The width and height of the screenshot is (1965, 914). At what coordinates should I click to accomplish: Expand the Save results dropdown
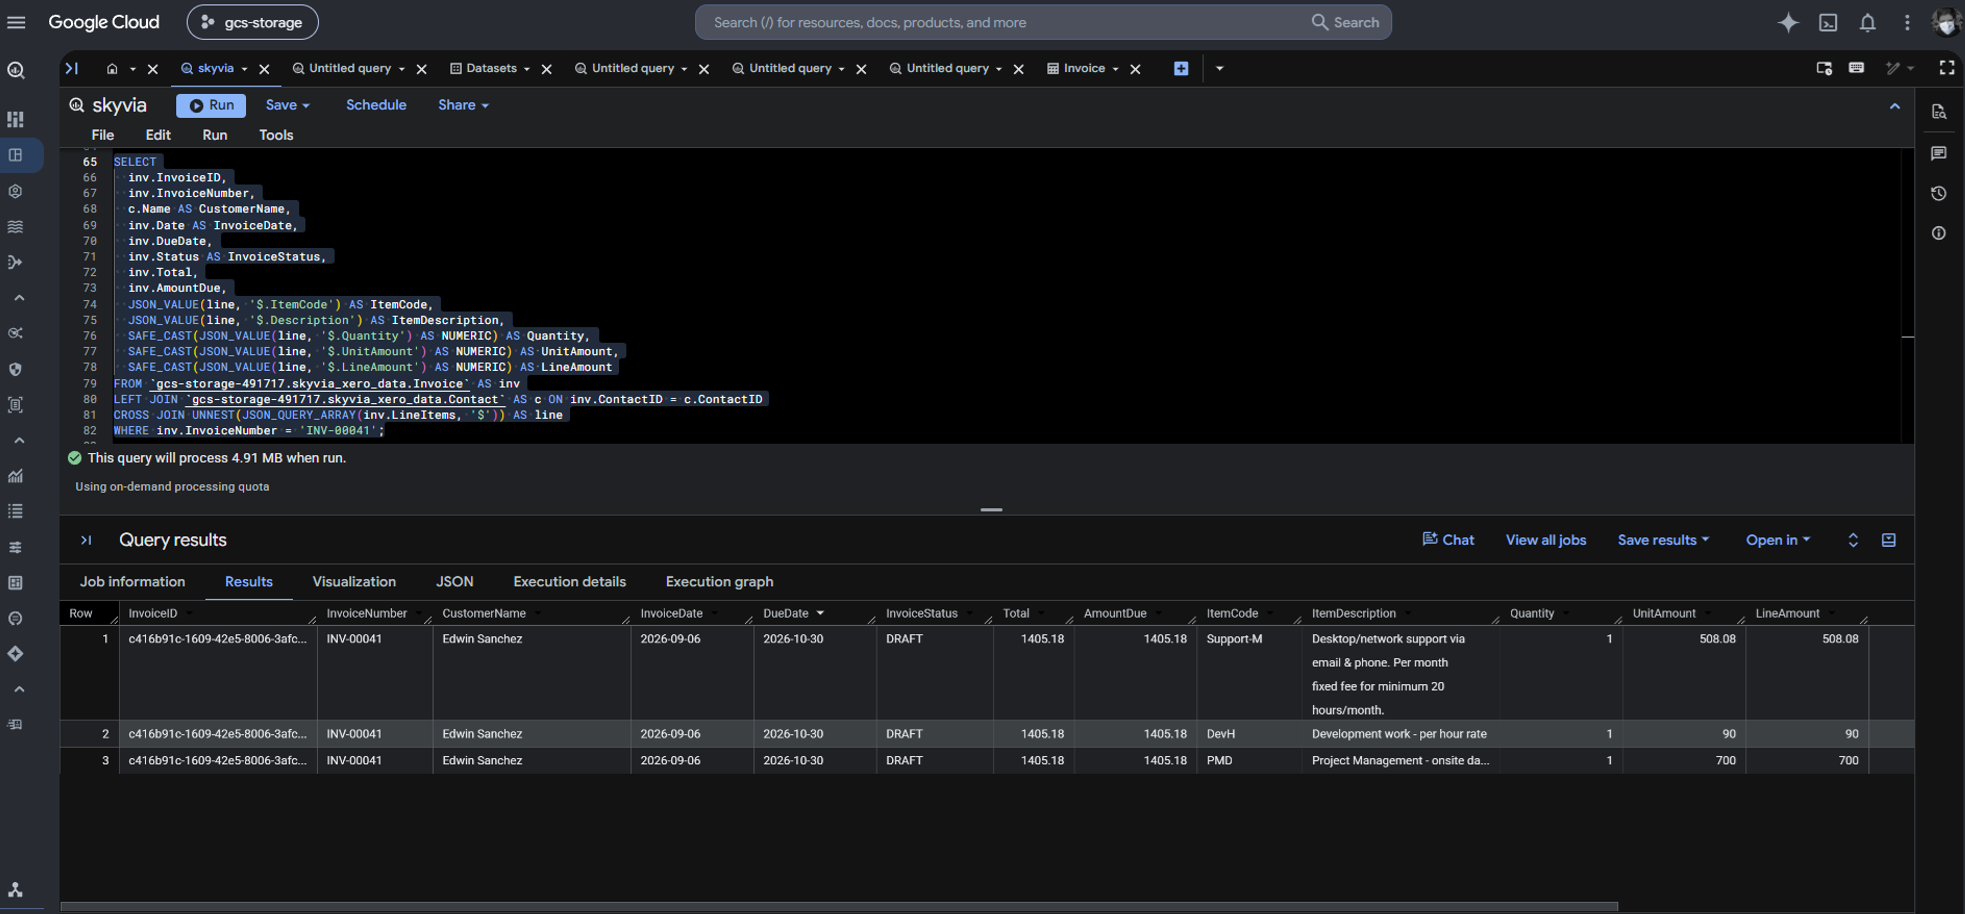tap(1663, 540)
